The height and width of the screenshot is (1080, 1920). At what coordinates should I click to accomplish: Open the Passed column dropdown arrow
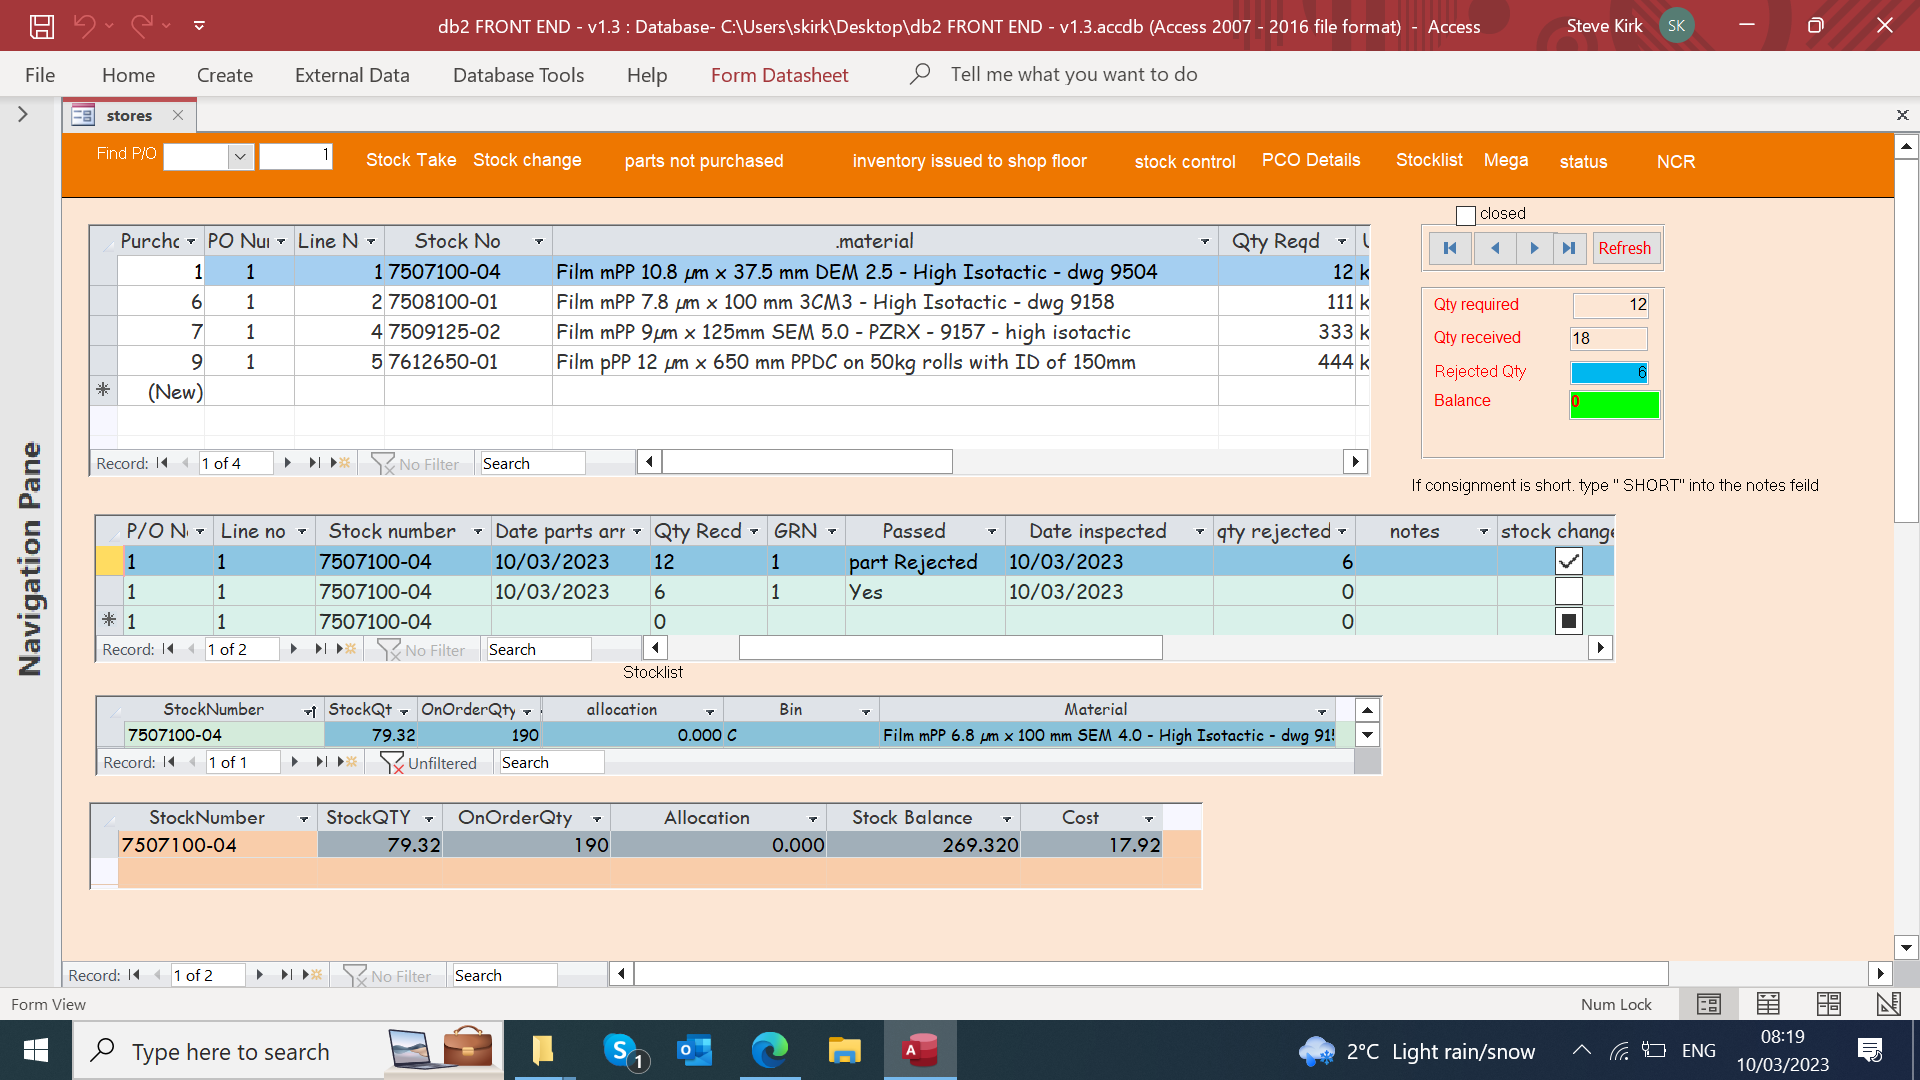pyautogui.click(x=991, y=532)
